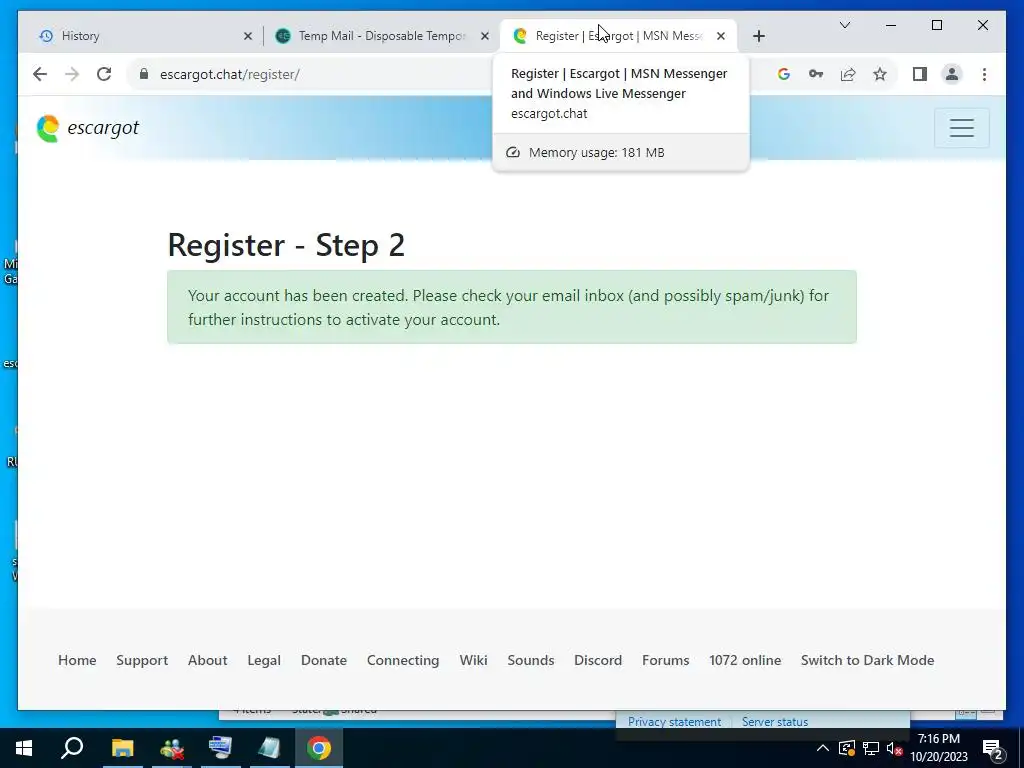Click Privacy statement in background window
1024x768 pixels.
pyautogui.click(x=675, y=722)
